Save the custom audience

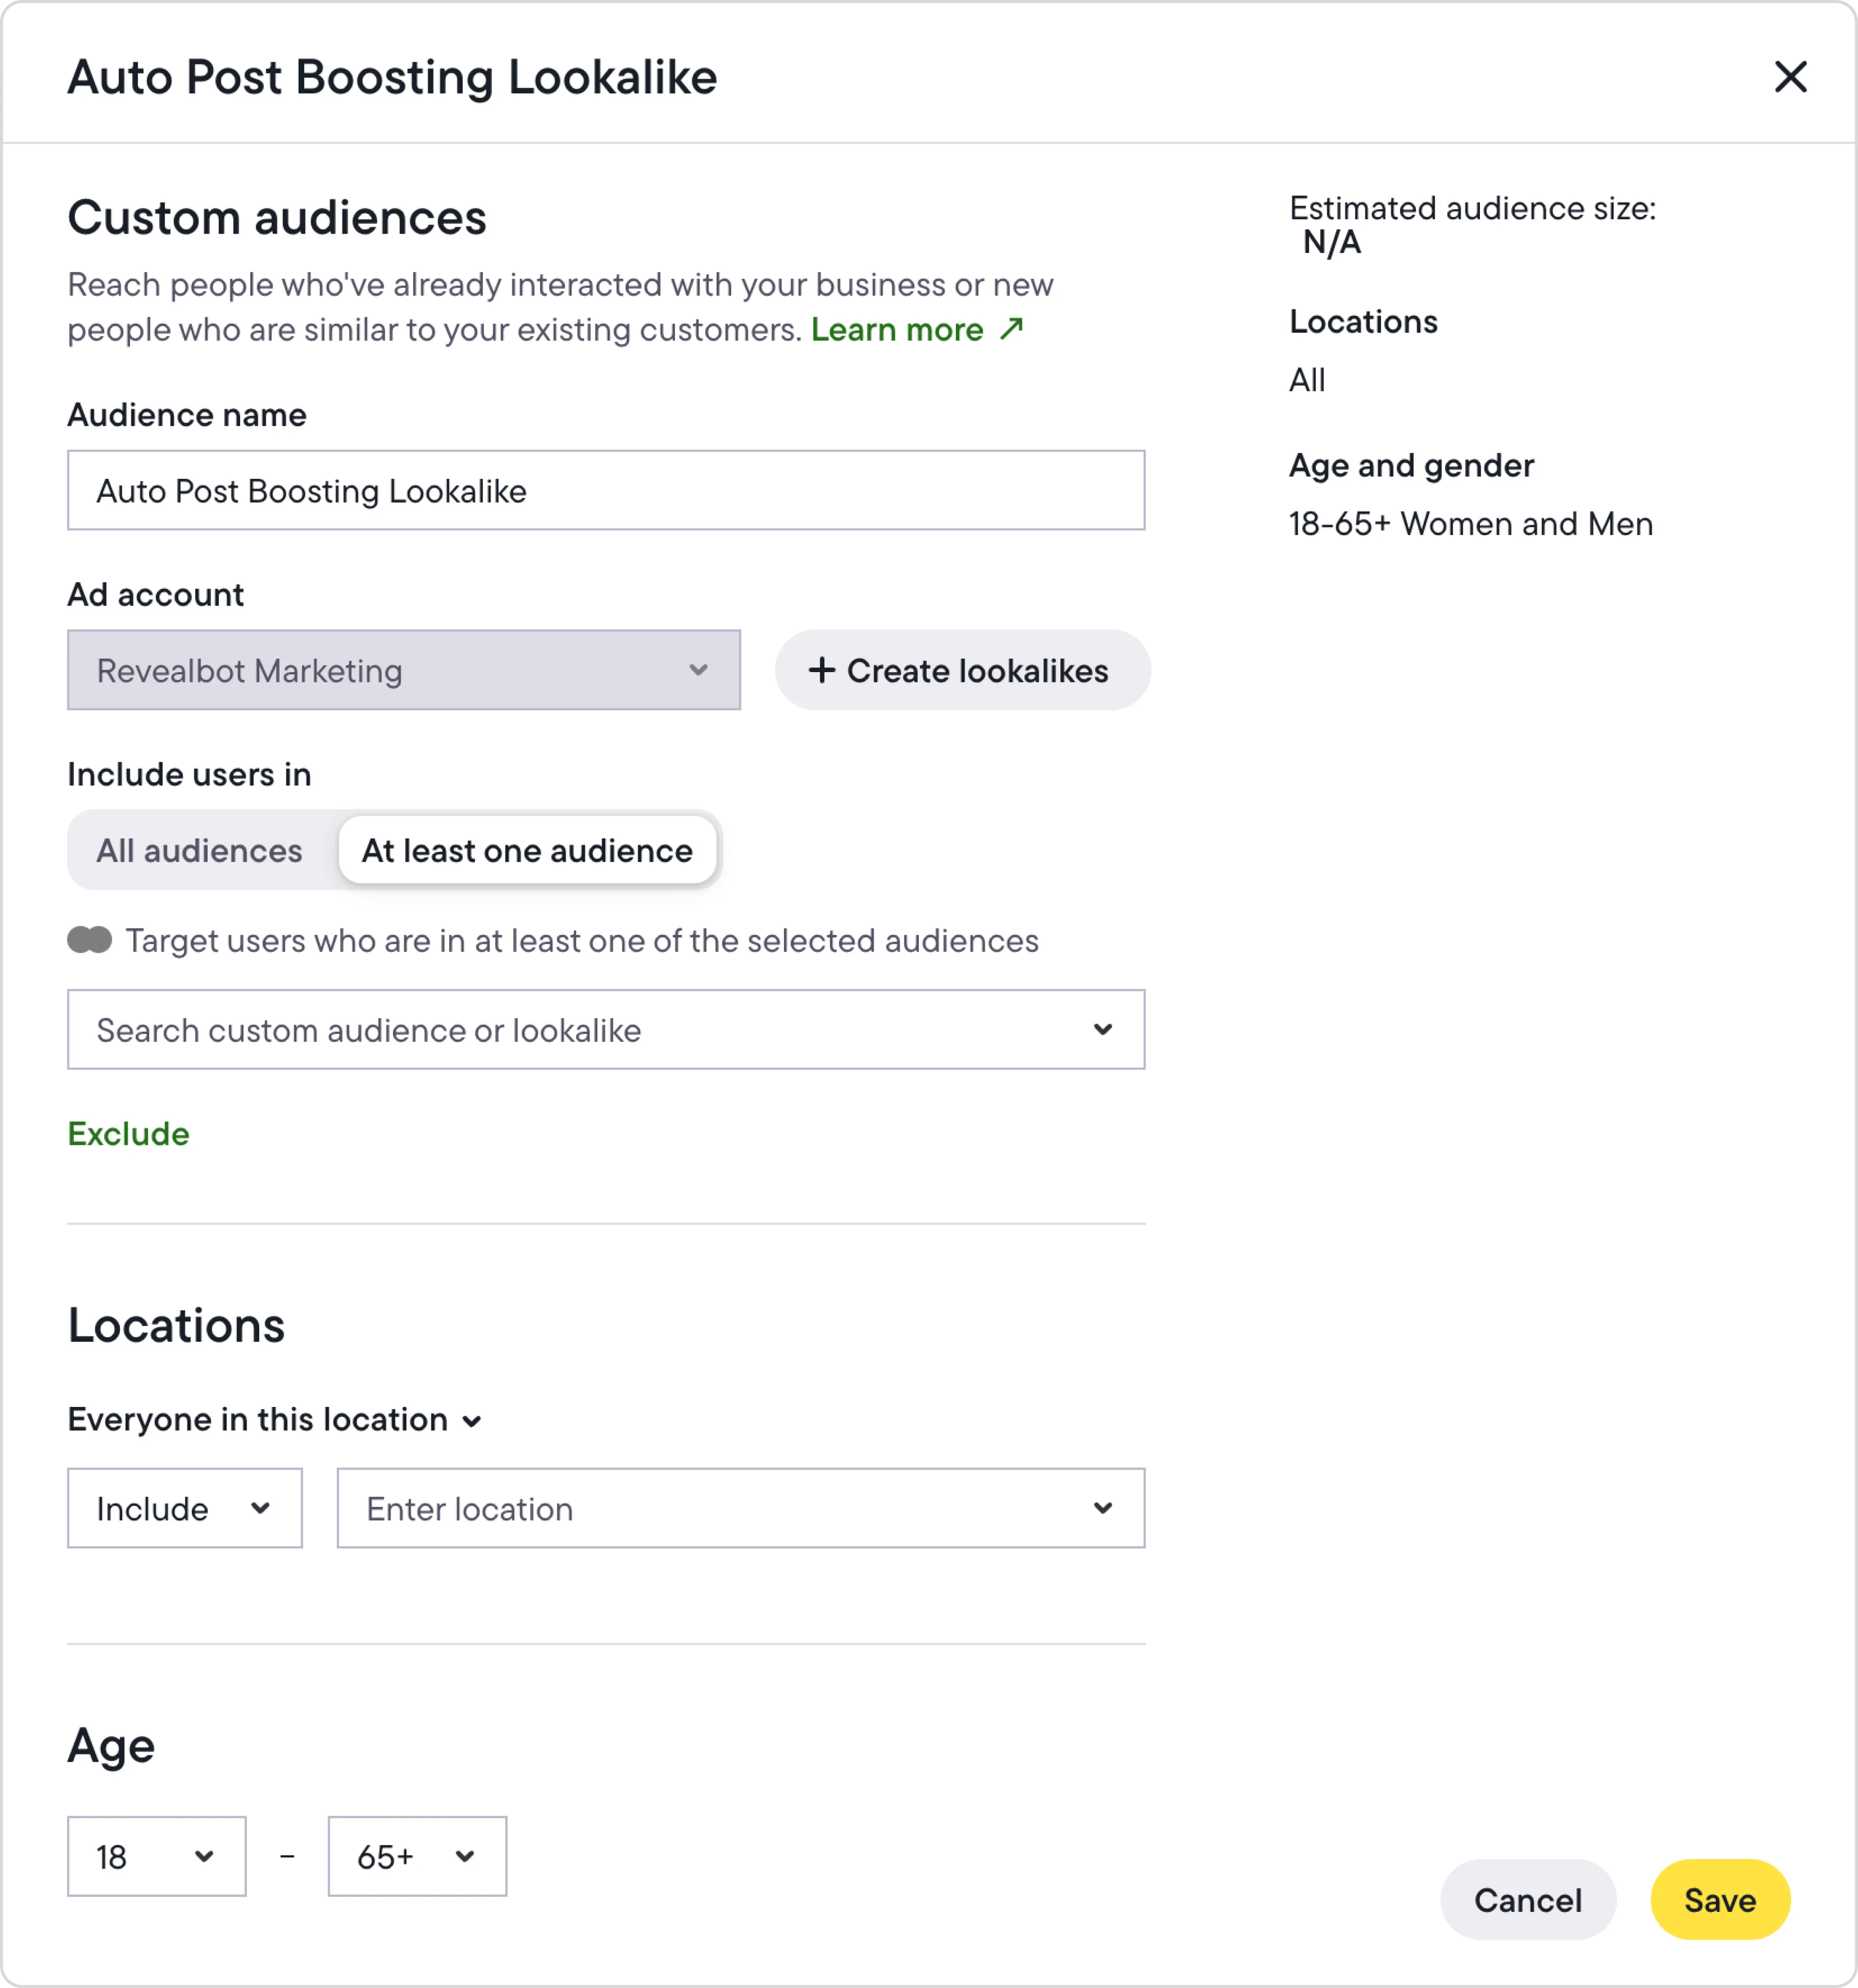(x=1719, y=1900)
